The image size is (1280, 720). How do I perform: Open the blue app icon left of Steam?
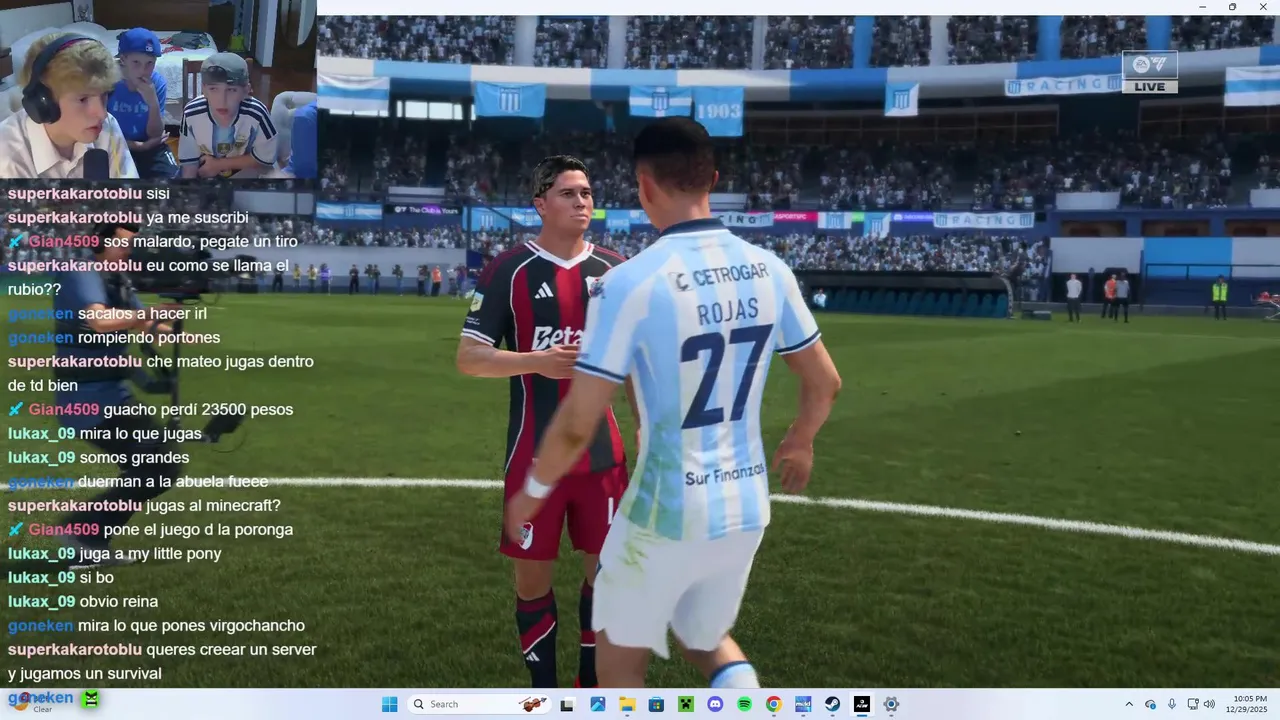click(803, 704)
